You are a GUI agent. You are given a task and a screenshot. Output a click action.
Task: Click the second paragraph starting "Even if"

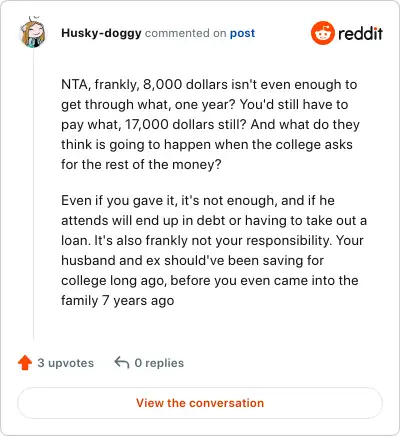pos(214,250)
